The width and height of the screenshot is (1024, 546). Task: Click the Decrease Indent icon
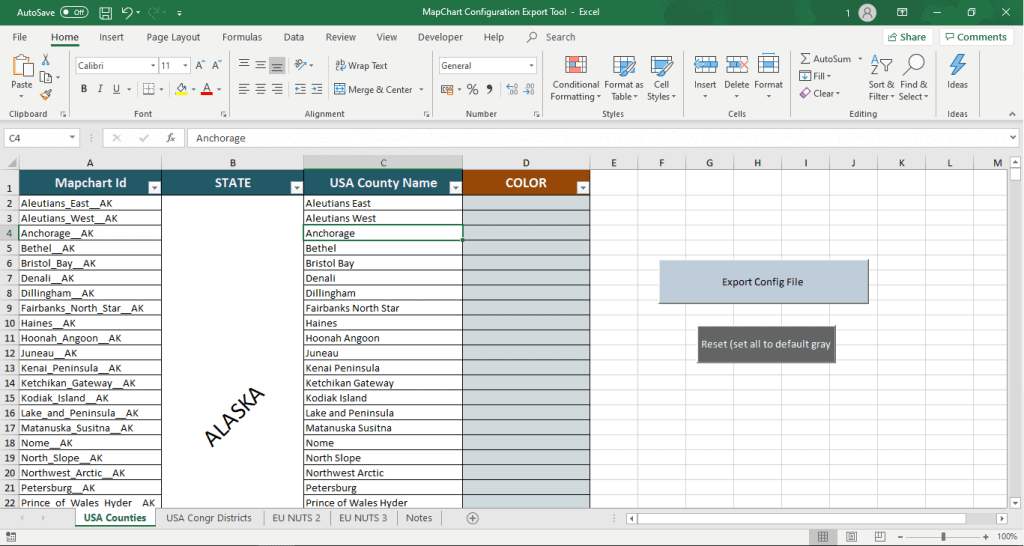(300, 89)
